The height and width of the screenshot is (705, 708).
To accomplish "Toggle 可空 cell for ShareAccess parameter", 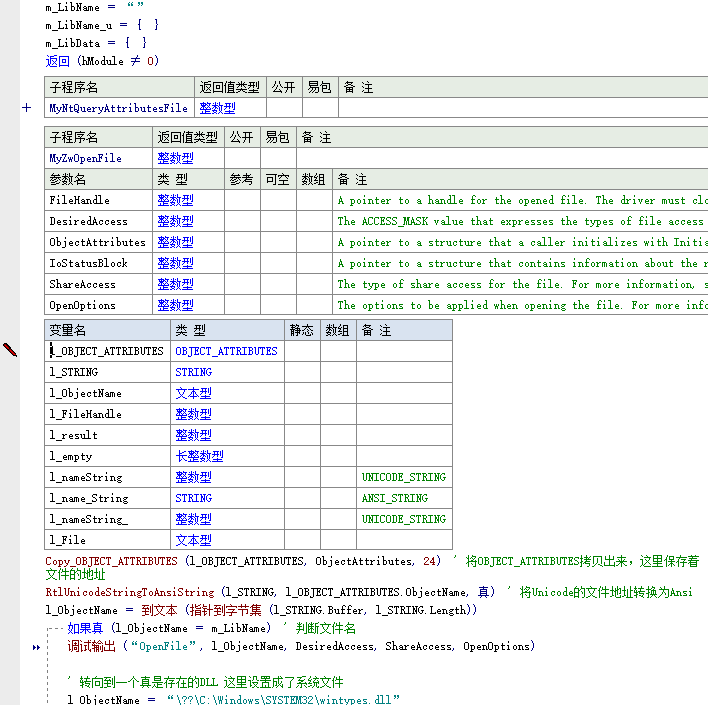I will [278, 284].
